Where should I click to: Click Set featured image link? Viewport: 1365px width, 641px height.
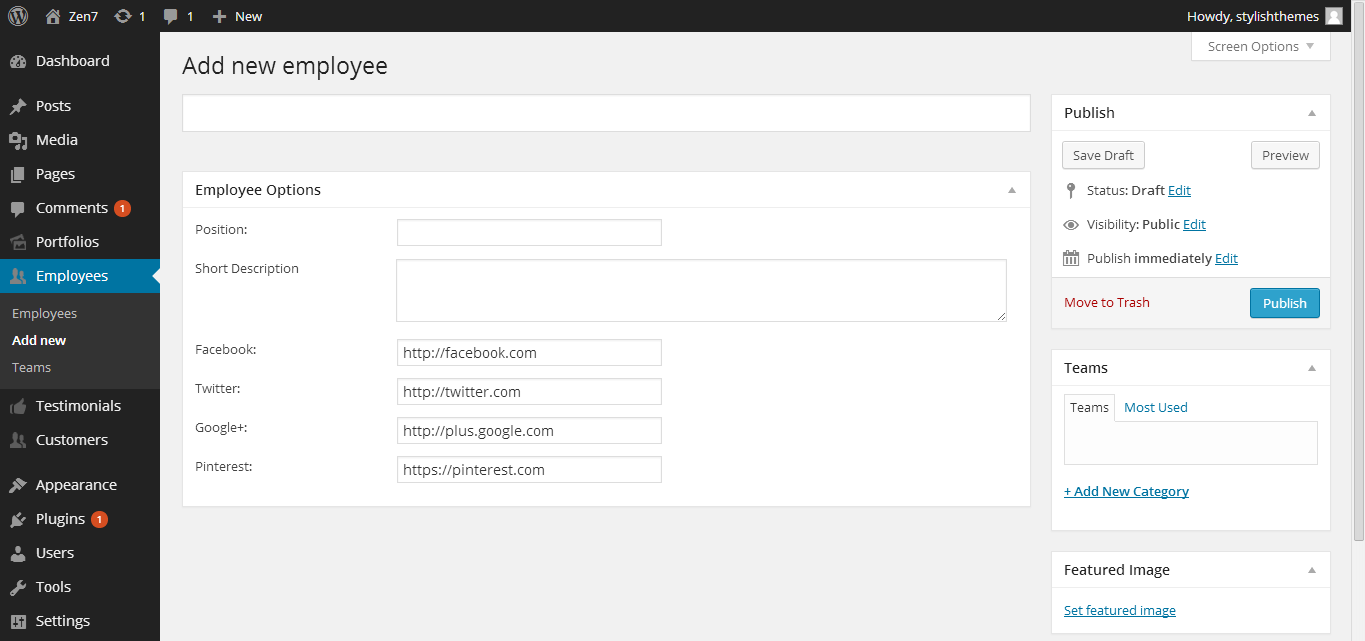[1119, 610]
